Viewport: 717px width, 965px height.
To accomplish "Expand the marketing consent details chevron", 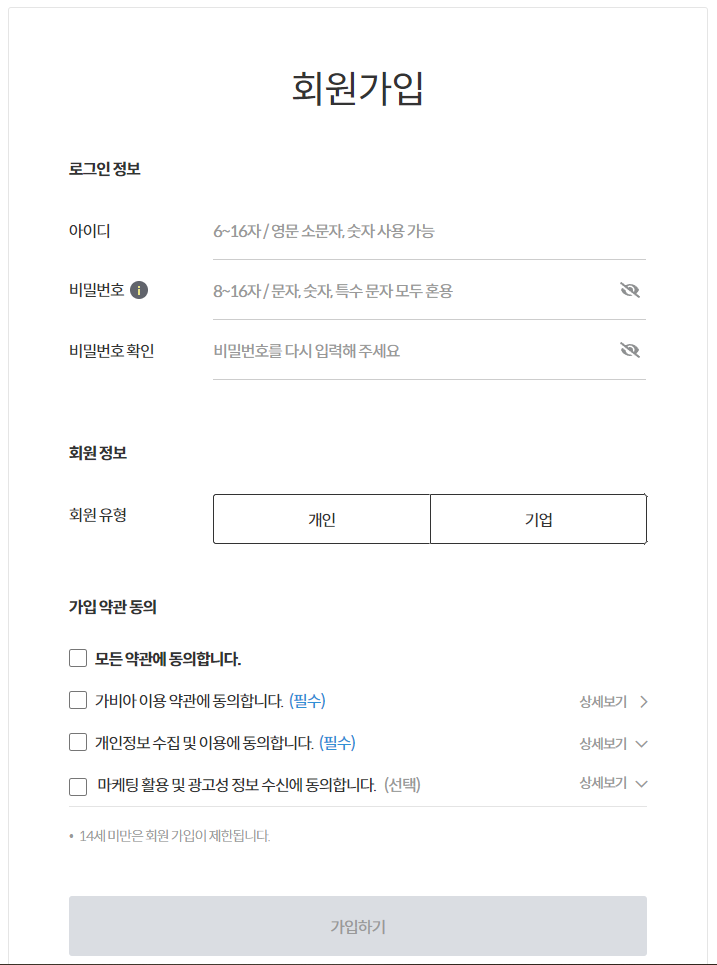I will click(643, 785).
